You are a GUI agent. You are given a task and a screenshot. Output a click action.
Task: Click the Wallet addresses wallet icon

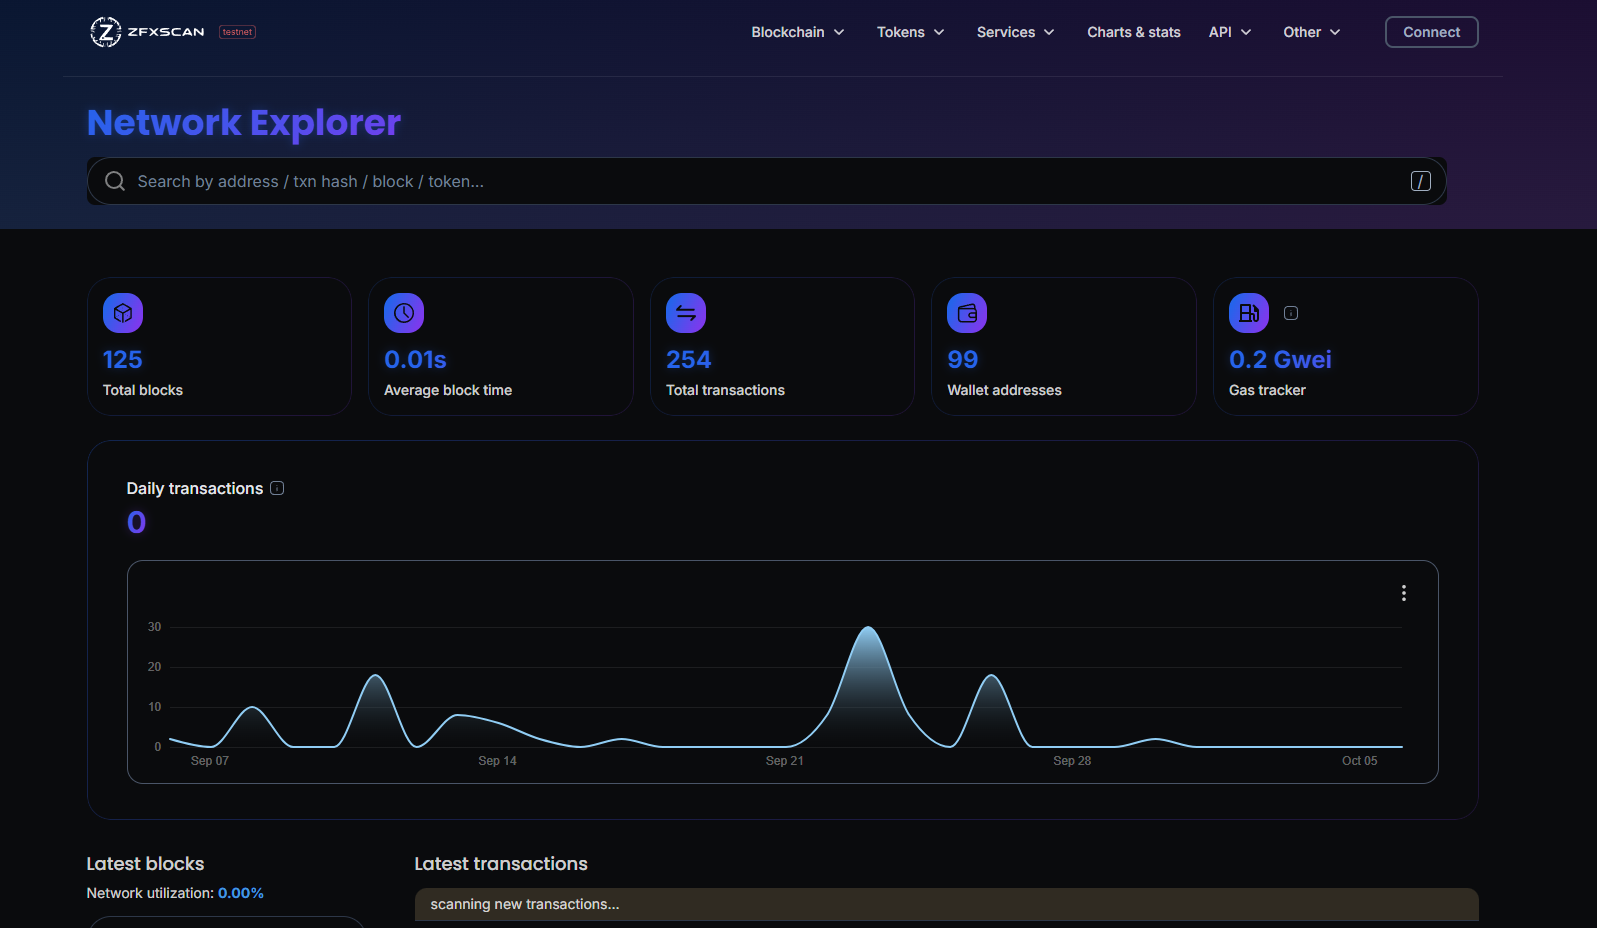(x=967, y=313)
